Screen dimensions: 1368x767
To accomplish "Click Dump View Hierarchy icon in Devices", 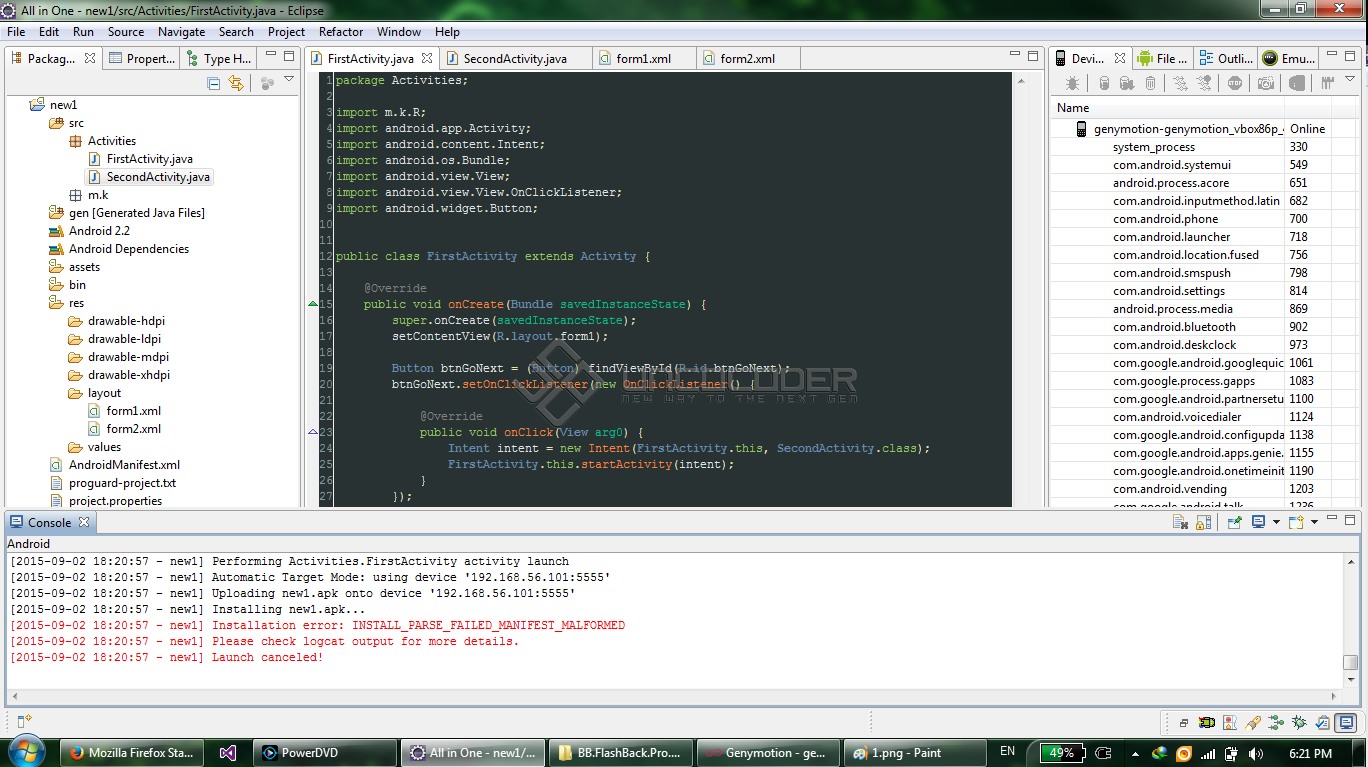I will point(1296,83).
